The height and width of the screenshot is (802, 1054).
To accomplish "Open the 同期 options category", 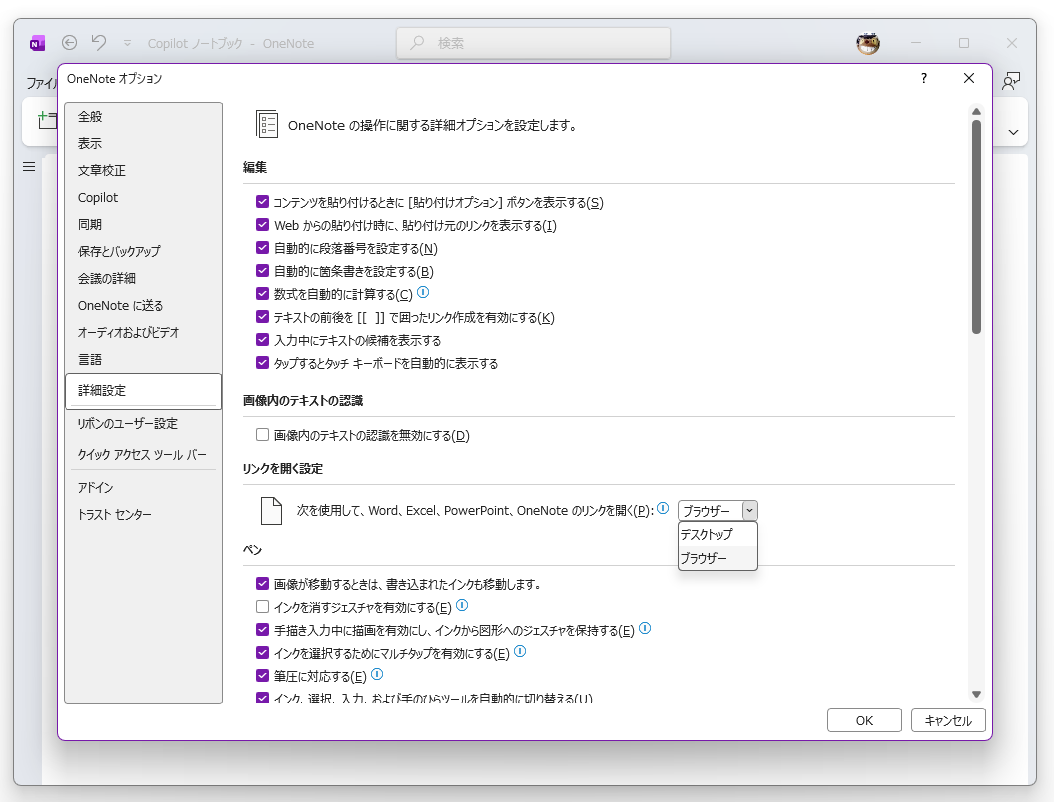I will click(143, 224).
